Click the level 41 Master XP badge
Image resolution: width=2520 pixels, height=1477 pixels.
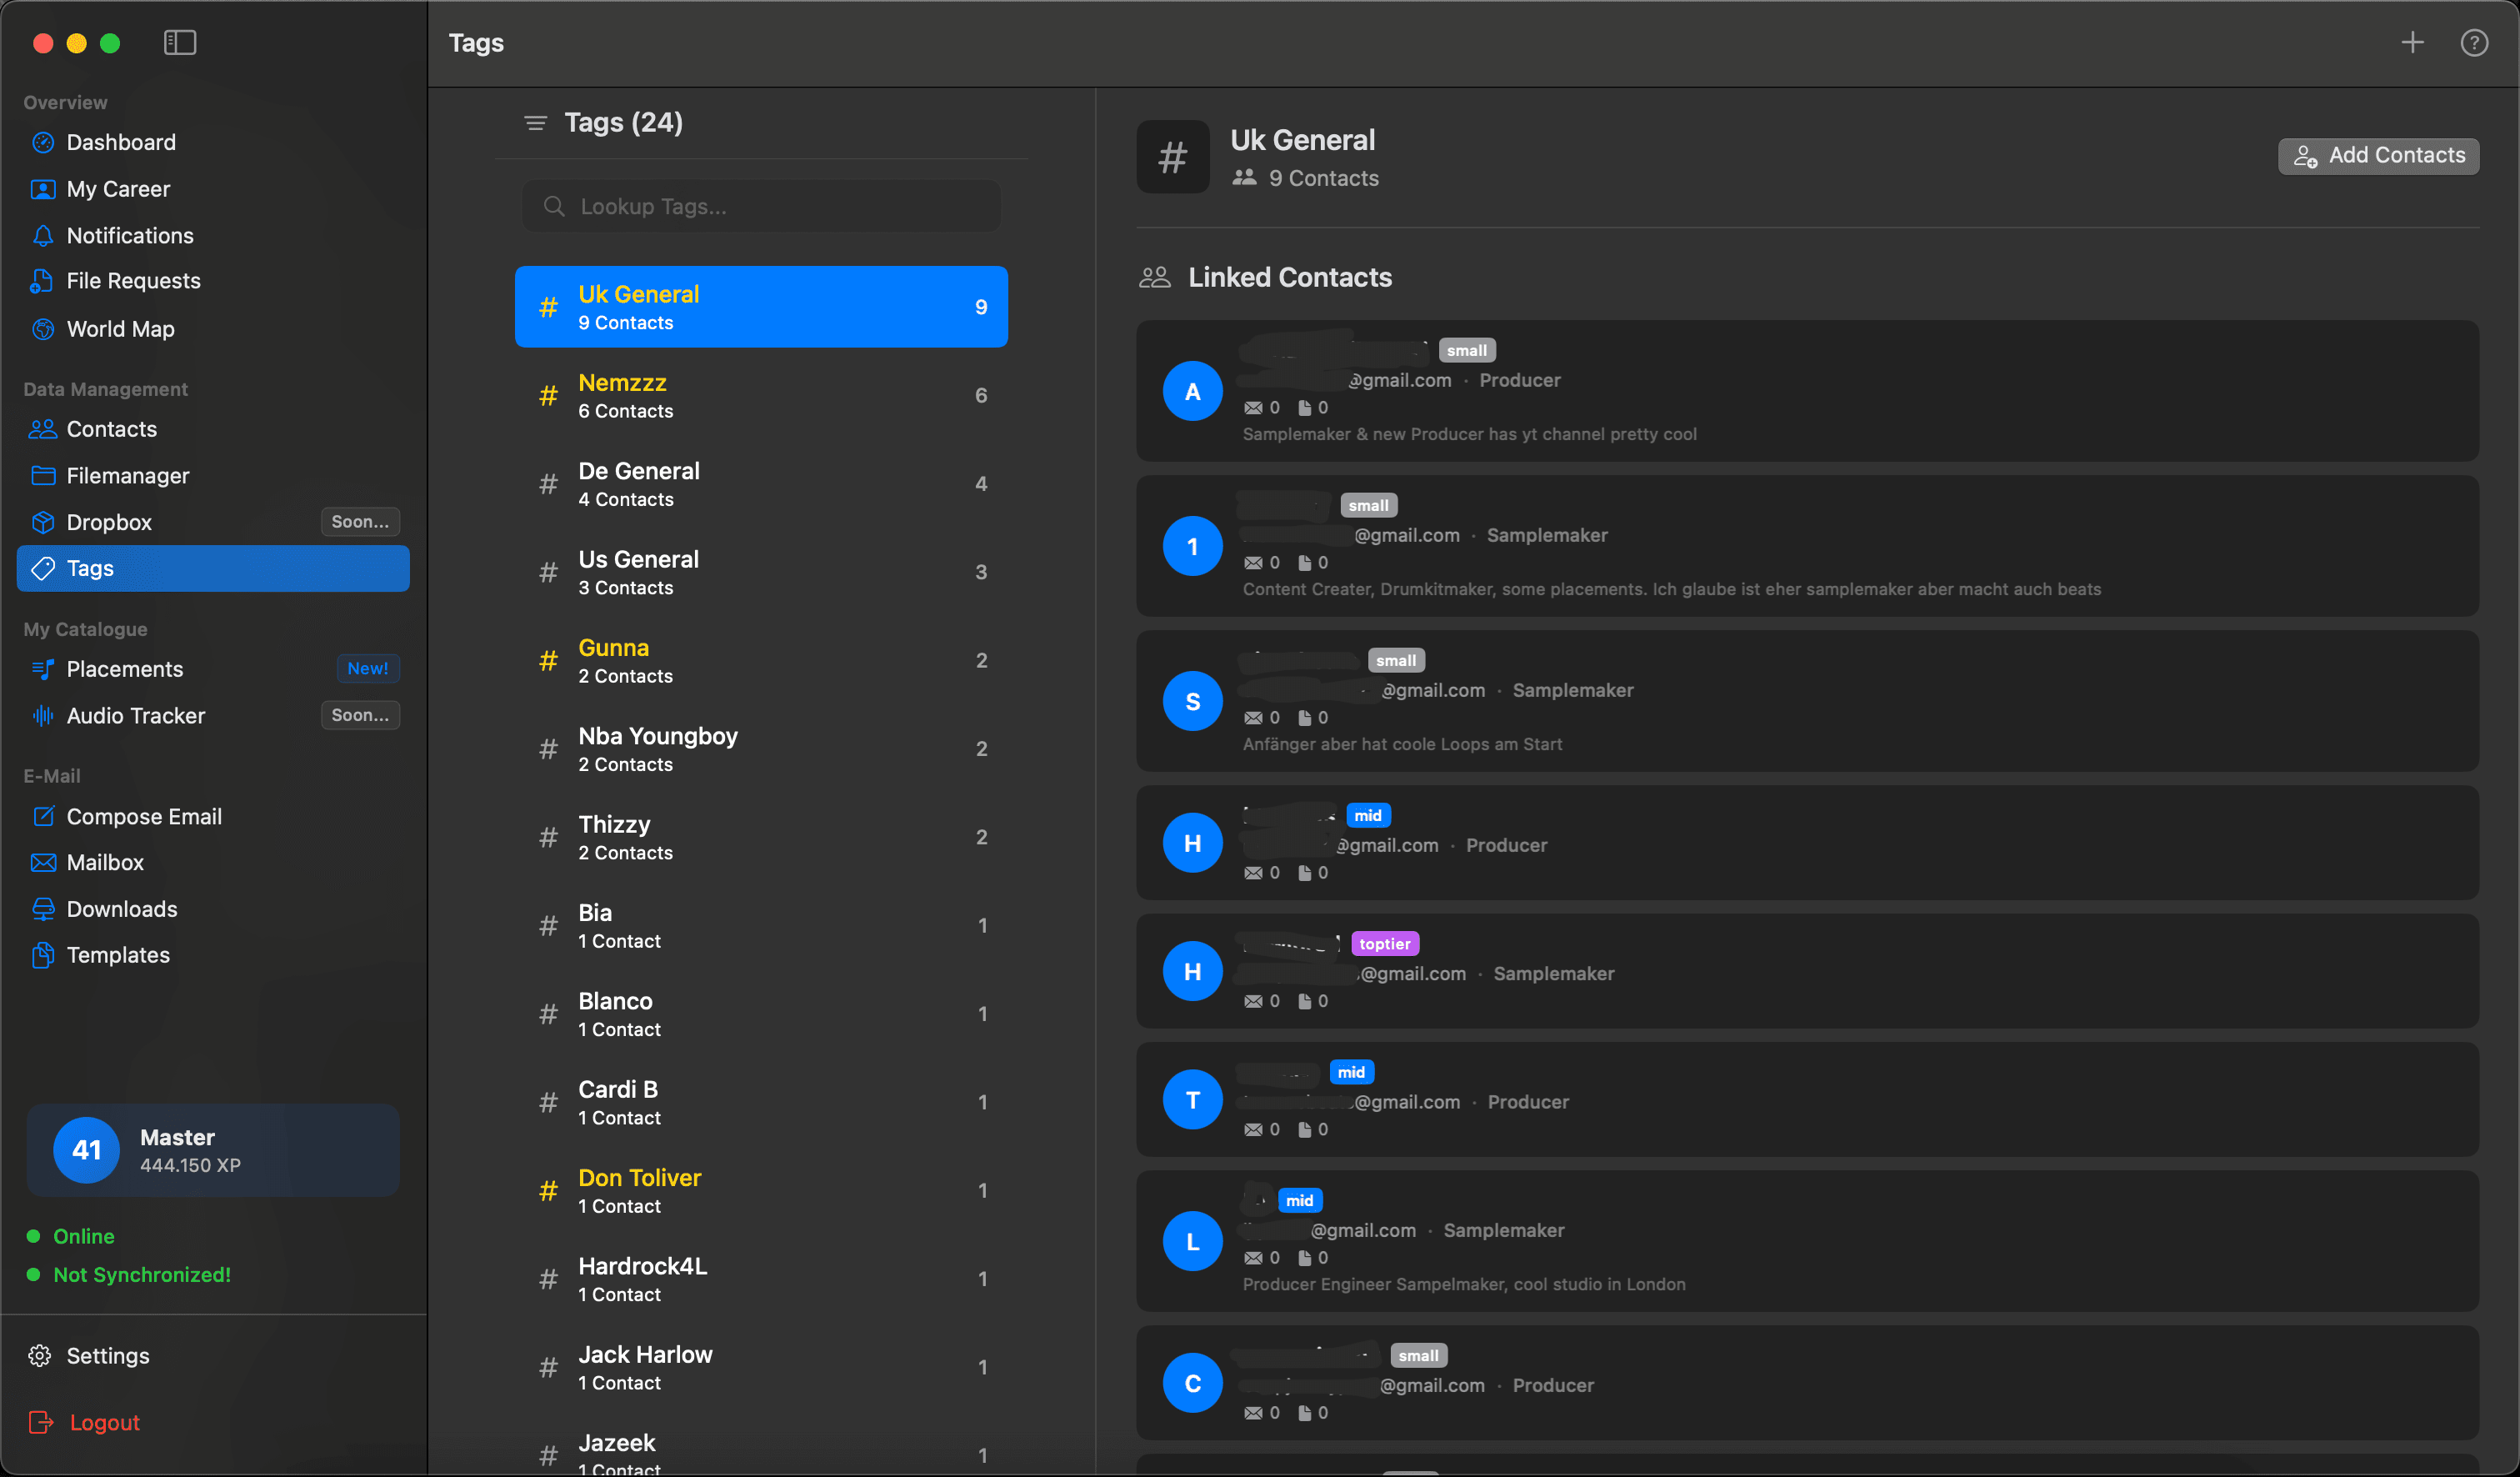click(x=212, y=1150)
